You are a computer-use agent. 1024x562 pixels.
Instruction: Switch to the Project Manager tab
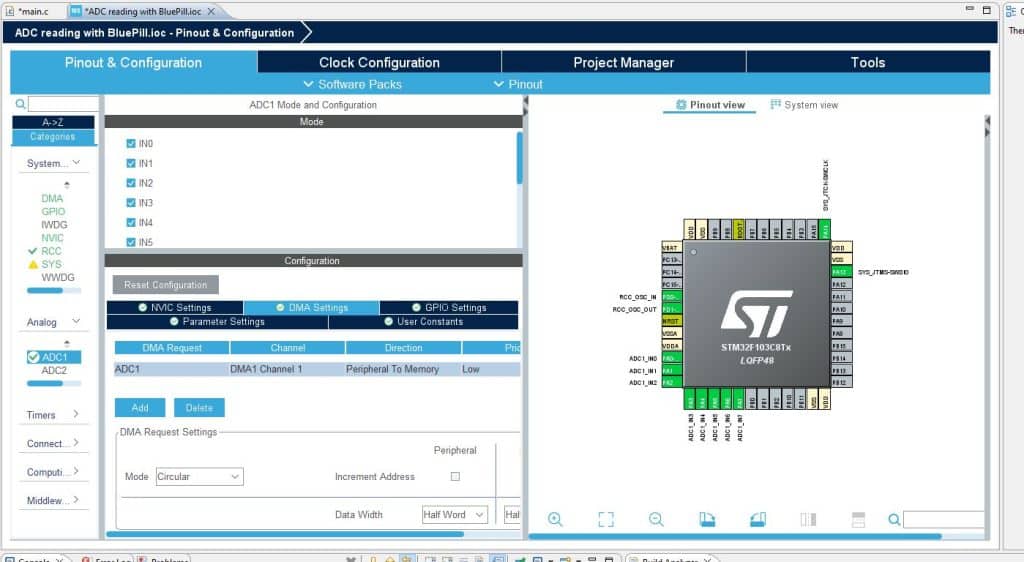point(624,63)
